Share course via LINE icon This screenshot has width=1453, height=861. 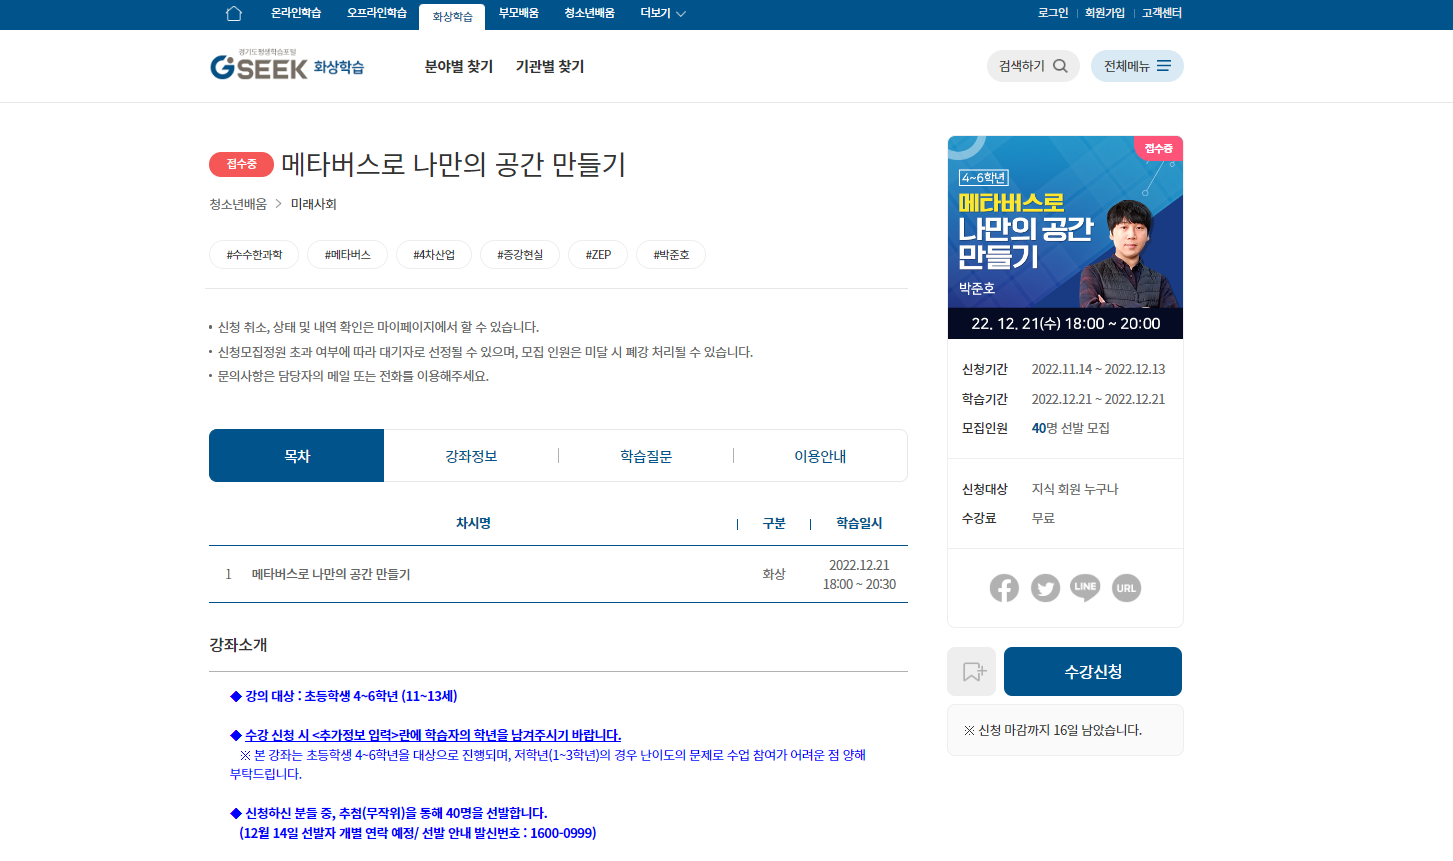tap(1085, 588)
